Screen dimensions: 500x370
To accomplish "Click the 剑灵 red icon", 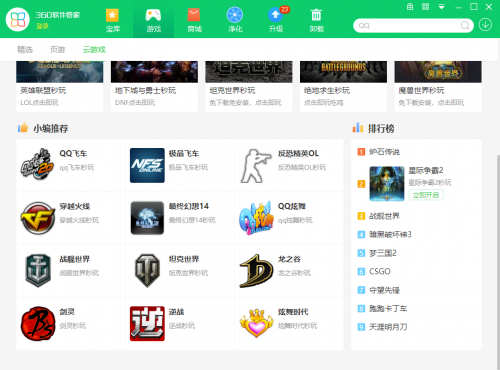I will pyautogui.click(x=38, y=324).
